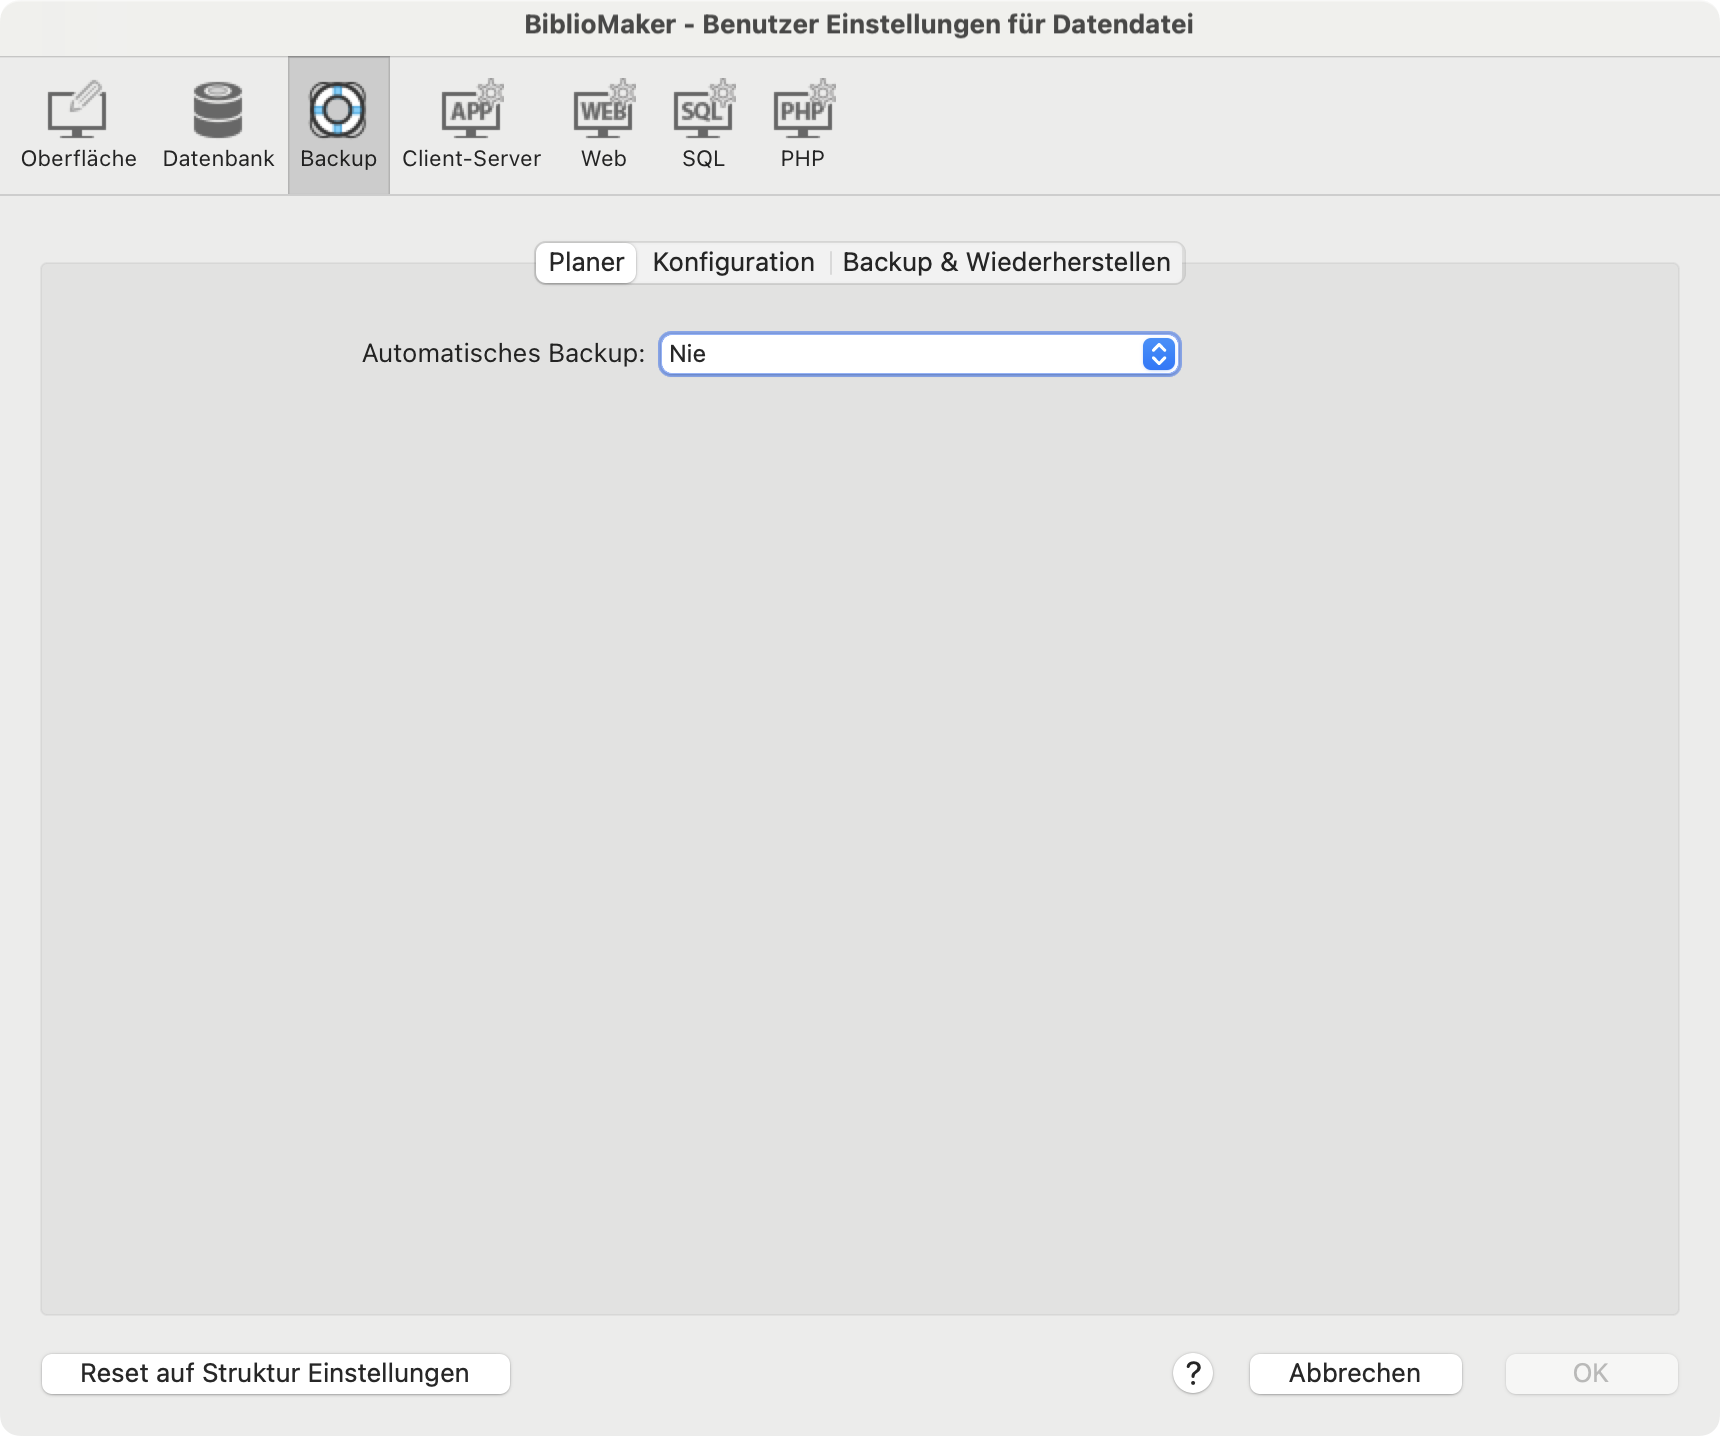Click the Abbrechen button
This screenshot has width=1720, height=1436.
[x=1355, y=1374]
